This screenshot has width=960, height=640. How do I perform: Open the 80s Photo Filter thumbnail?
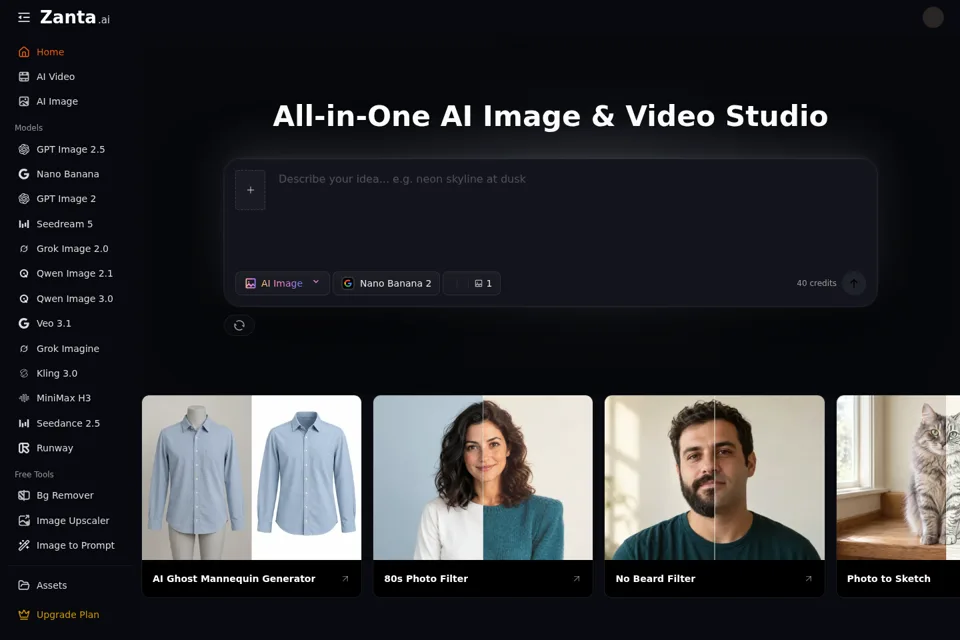tap(483, 478)
